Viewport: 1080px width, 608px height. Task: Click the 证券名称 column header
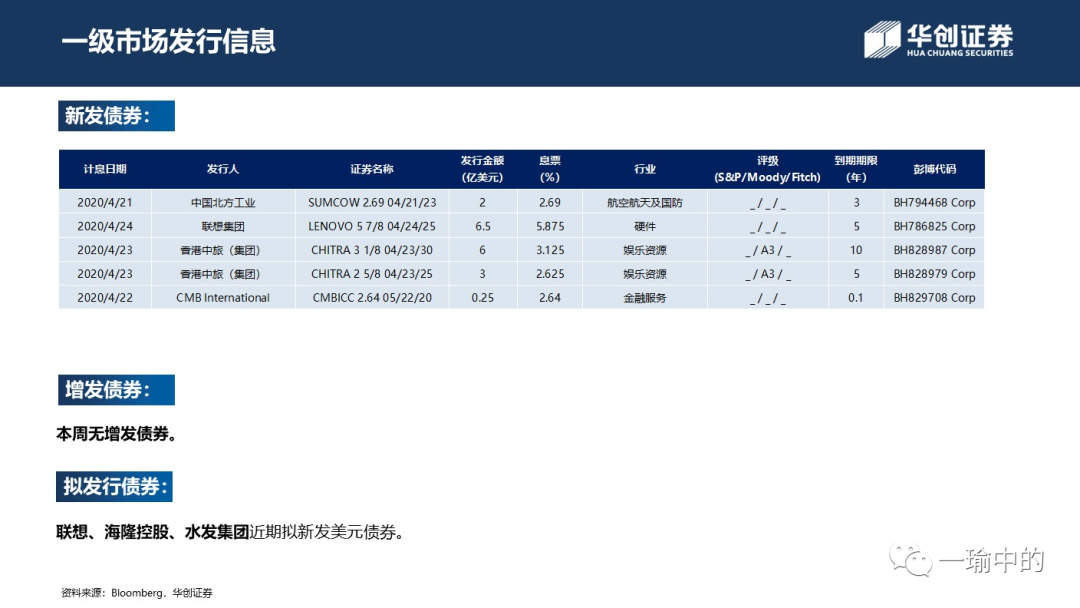click(x=372, y=169)
